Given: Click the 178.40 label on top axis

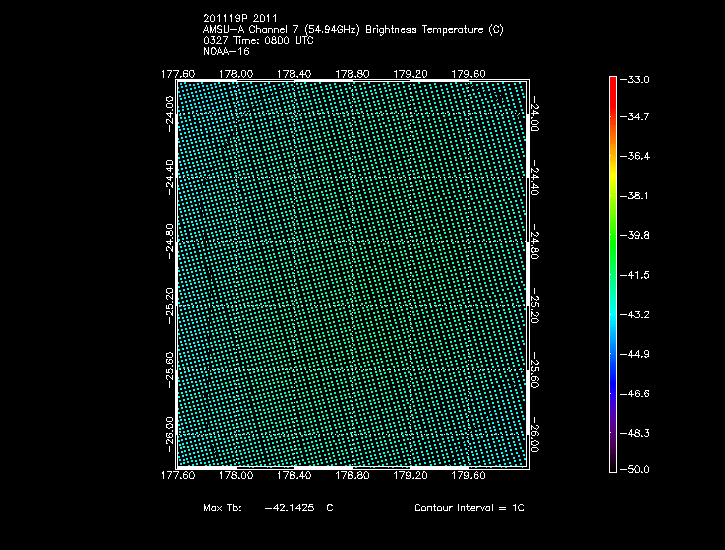Looking at the screenshot, I should (x=294, y=73).
